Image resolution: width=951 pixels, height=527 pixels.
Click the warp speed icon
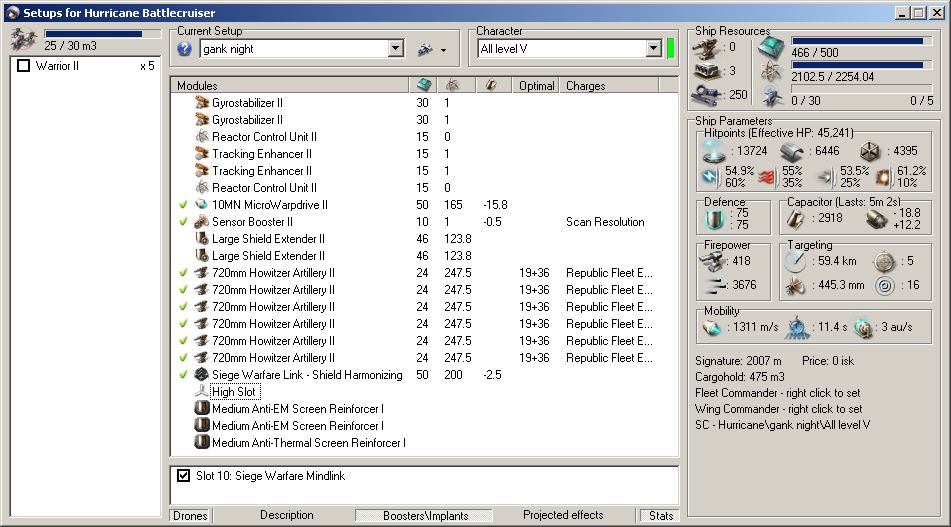point(863,328)
